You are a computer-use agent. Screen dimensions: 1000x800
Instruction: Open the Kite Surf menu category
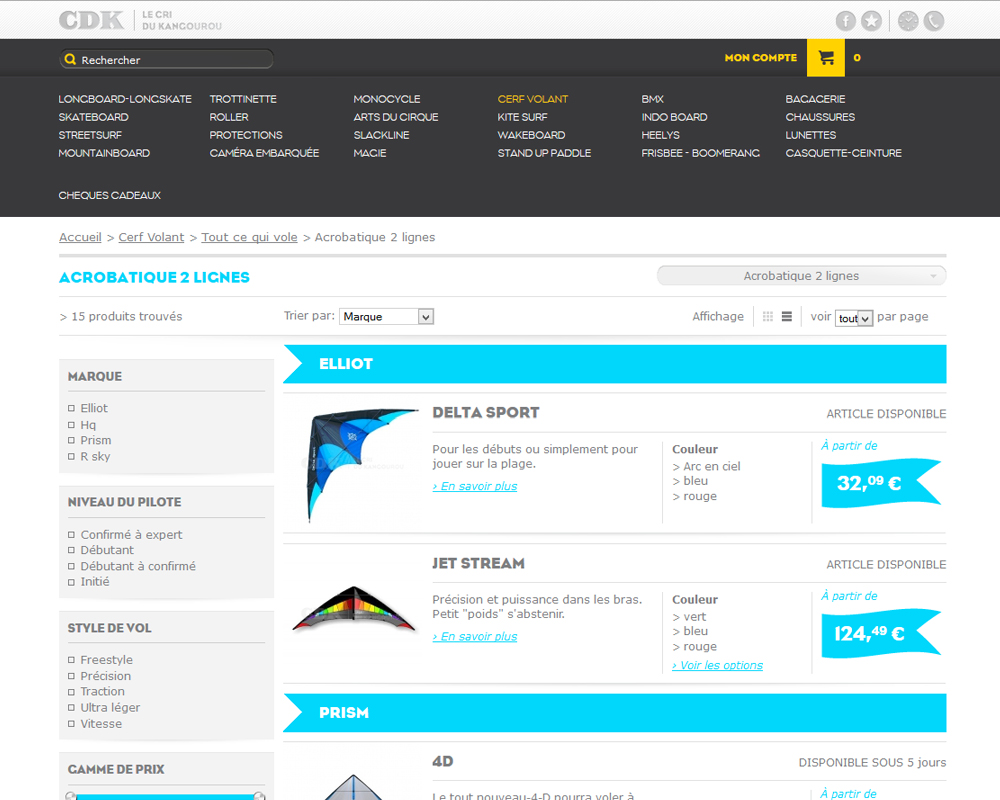coord(522,117)
